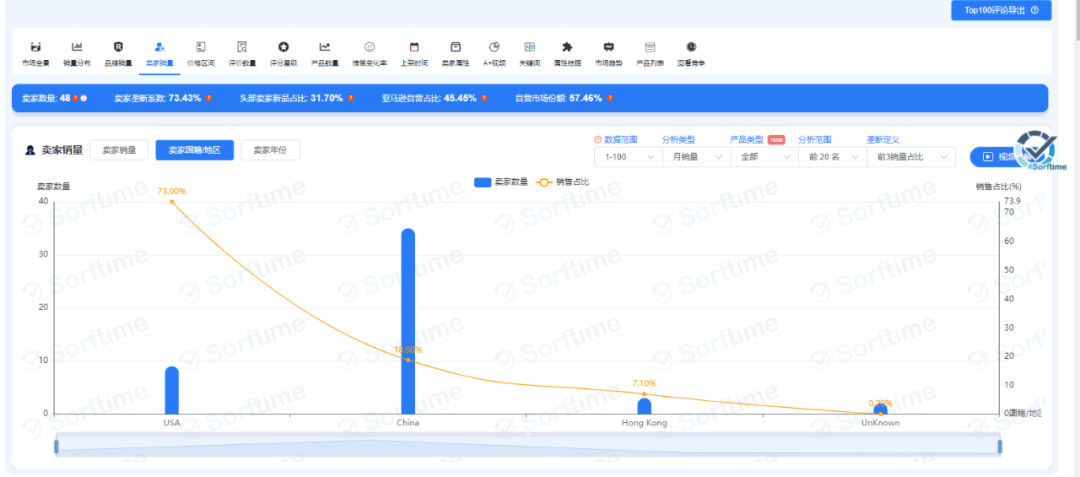Open the 产品数量 product count icon
Screen dimensions: 1080x477
(324, 47)
